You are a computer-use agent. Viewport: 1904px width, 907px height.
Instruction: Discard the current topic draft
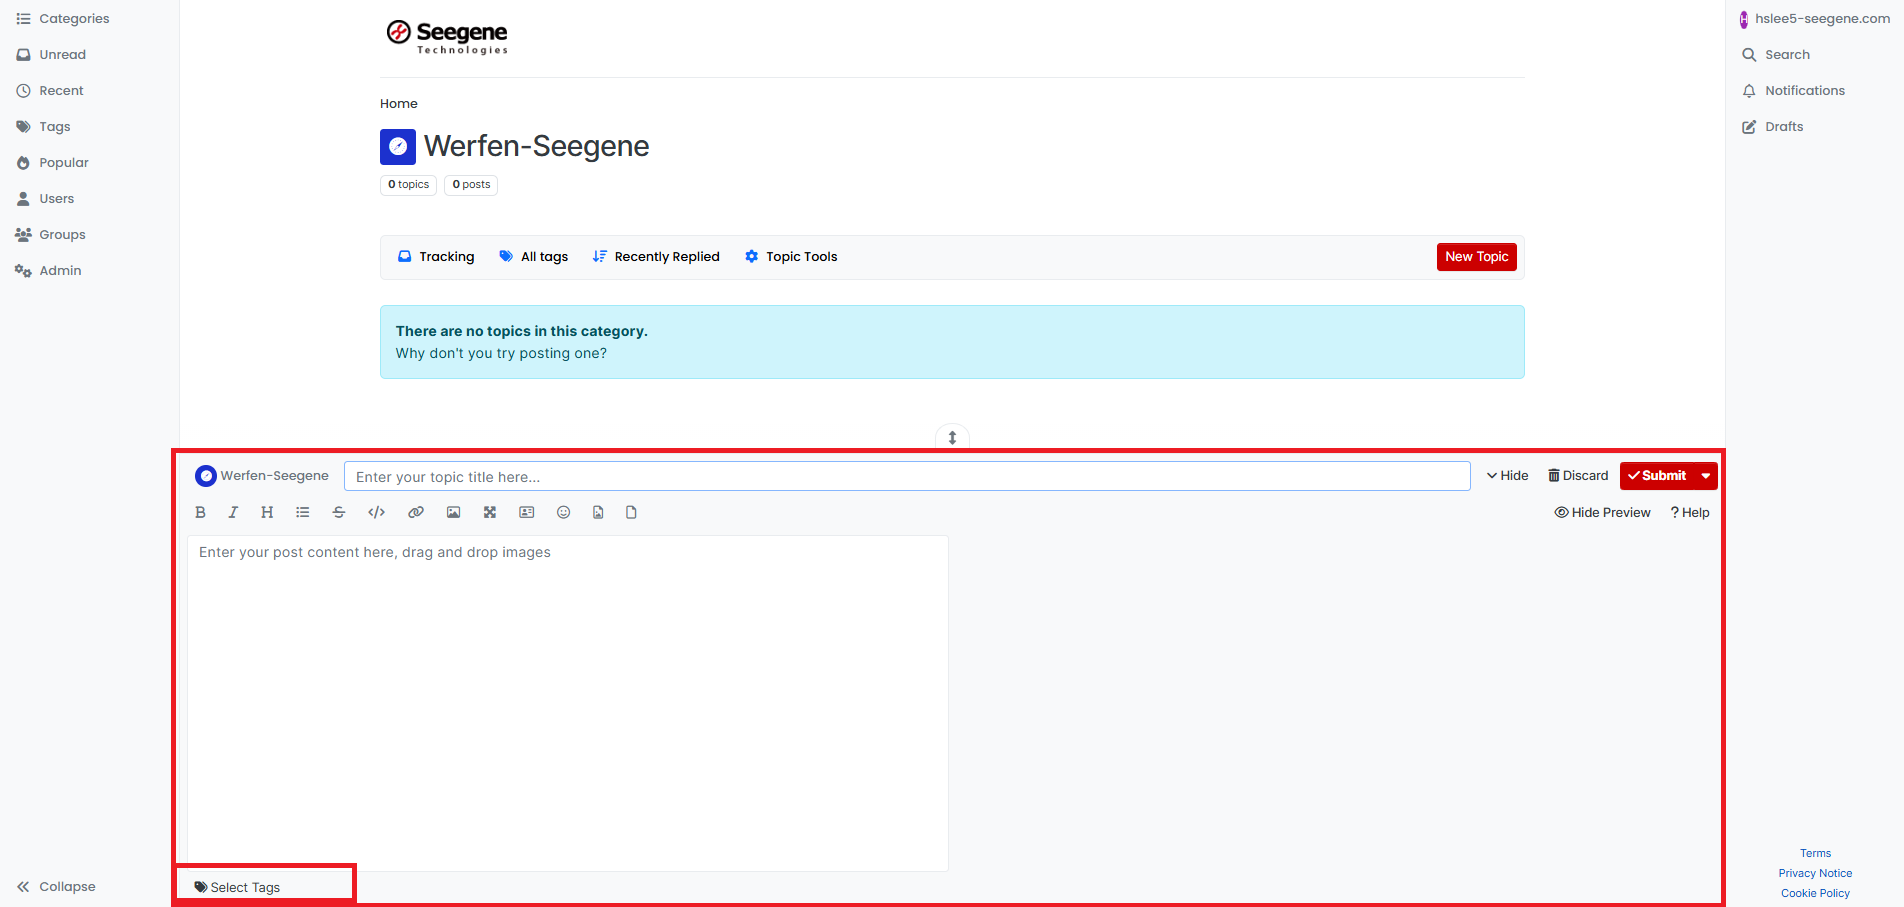(x=1578, y=476)
